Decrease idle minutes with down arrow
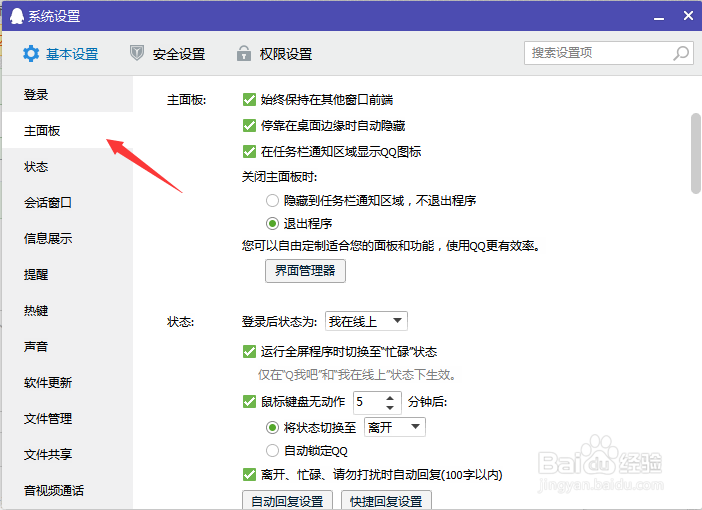The height and width of the screenshot is (510, 702). click(390, 407)
